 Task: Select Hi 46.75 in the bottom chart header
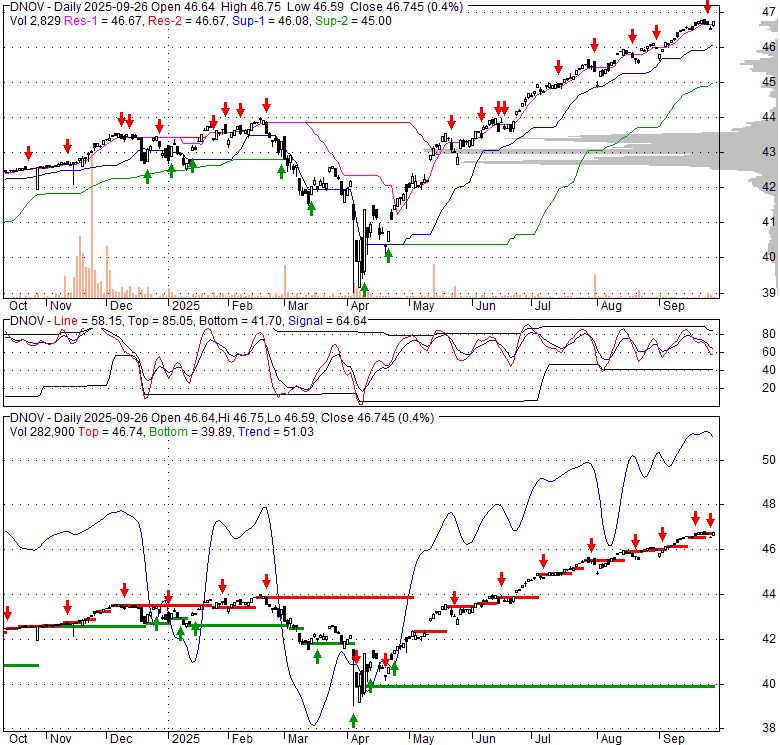pos(241,418)
